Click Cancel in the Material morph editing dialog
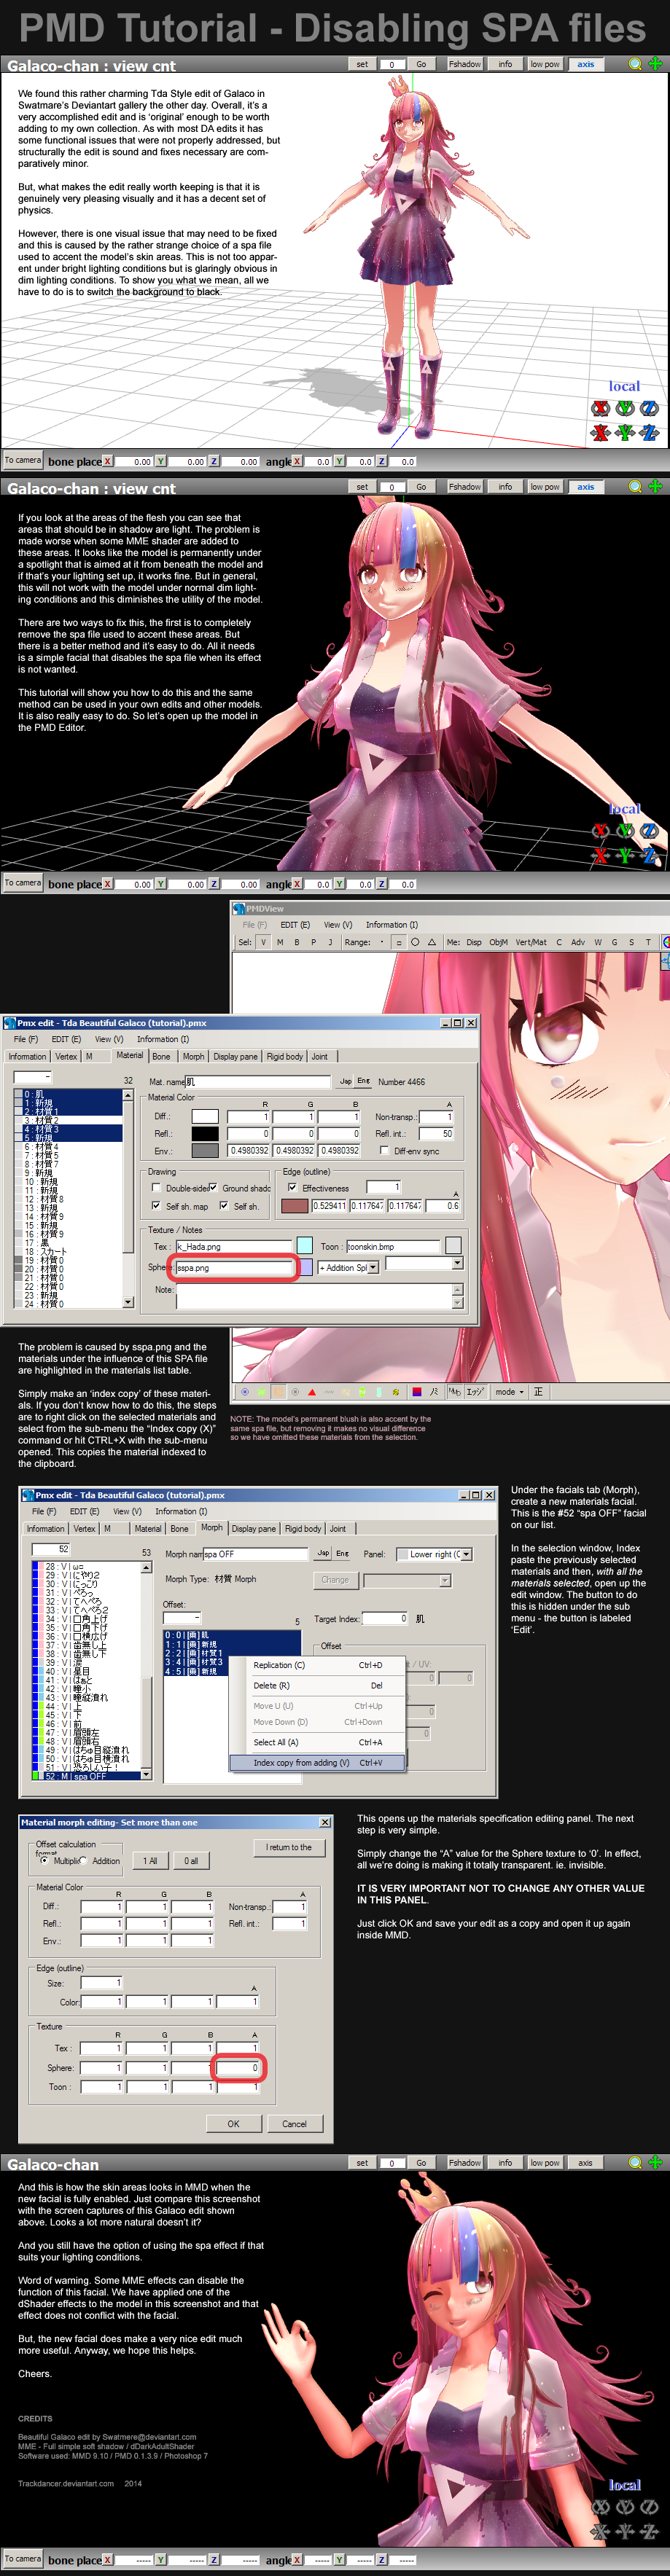 click(x=294, y=2123)
